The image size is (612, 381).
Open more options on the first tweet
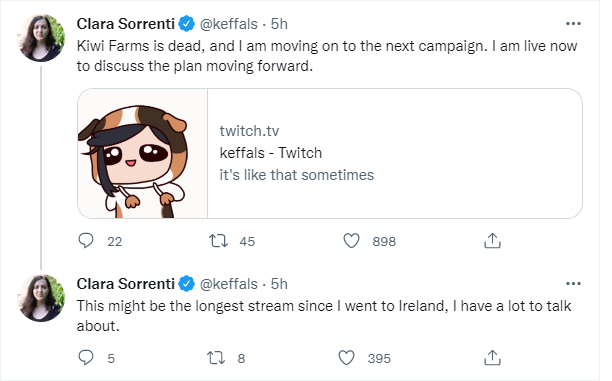pyautogui.click(x=573, y=24)
